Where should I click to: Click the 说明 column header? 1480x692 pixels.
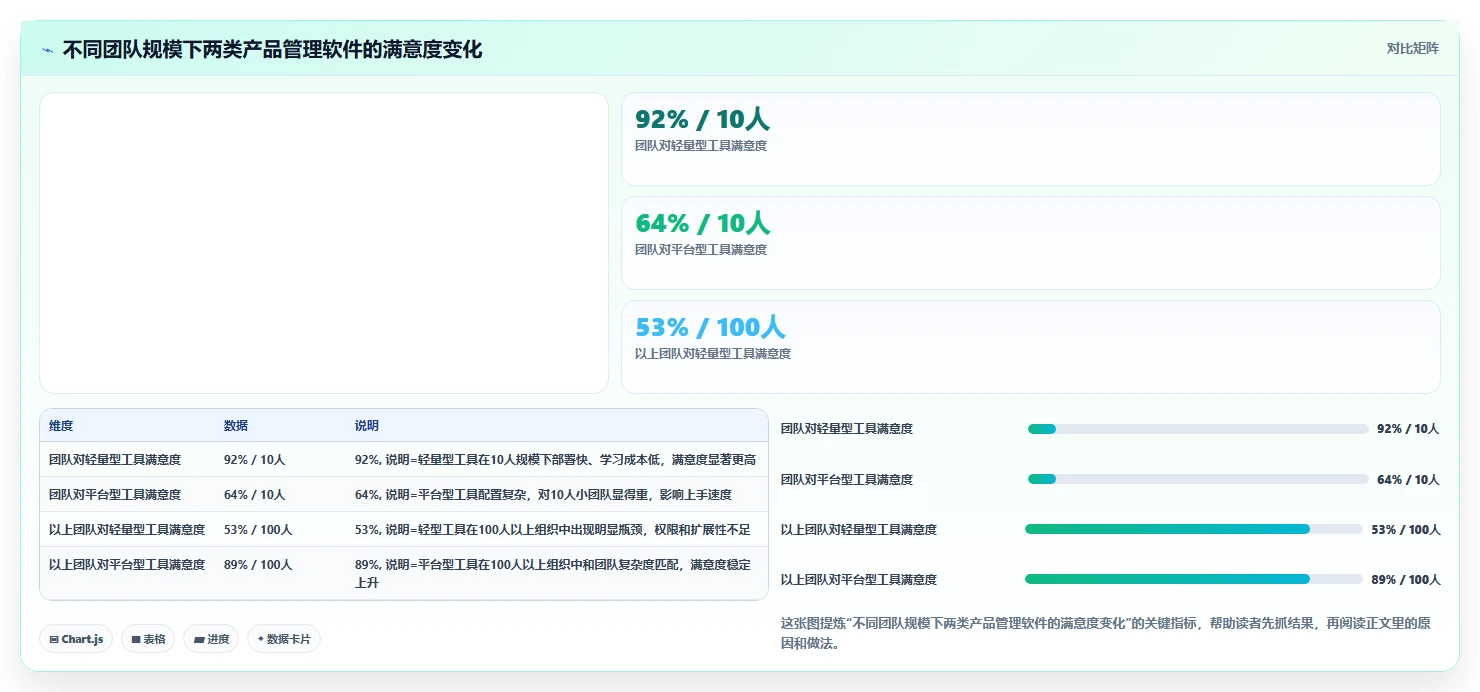(367, 426)
